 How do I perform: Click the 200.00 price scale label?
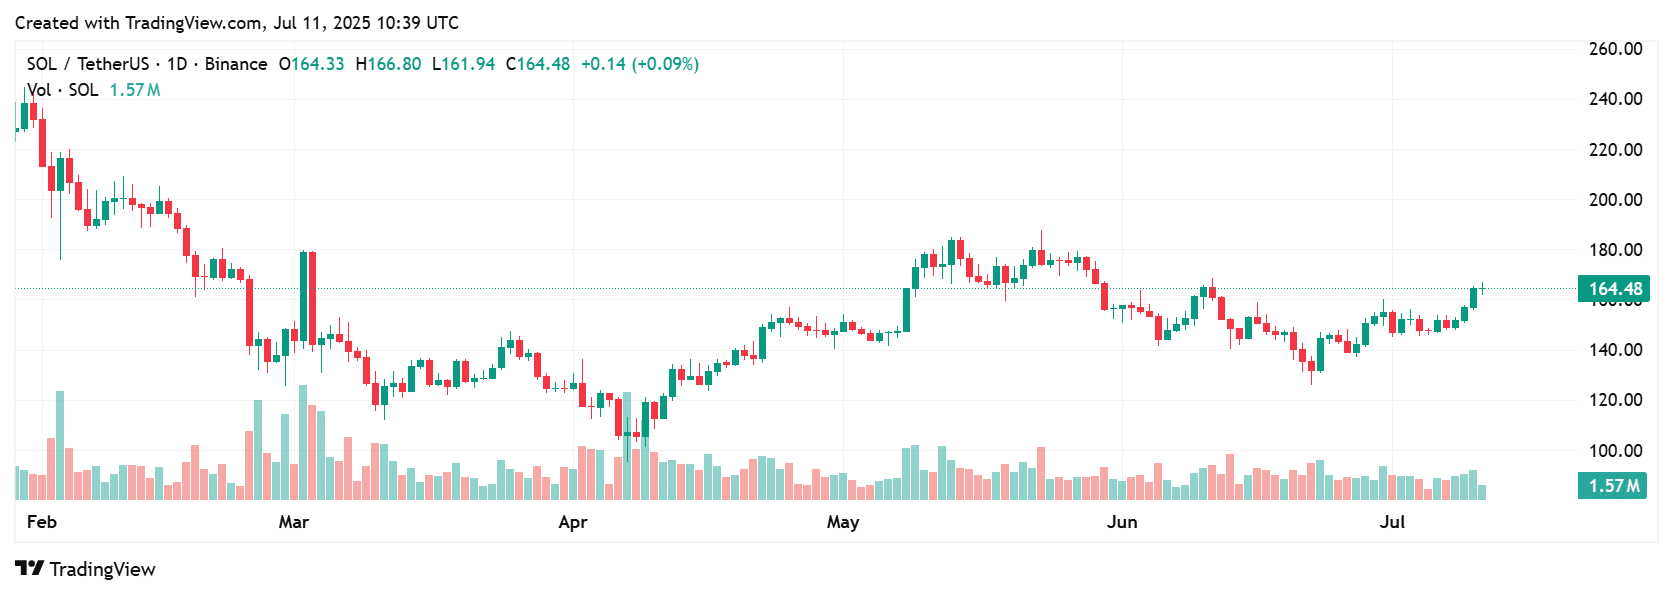click(x=1615, y=200)
